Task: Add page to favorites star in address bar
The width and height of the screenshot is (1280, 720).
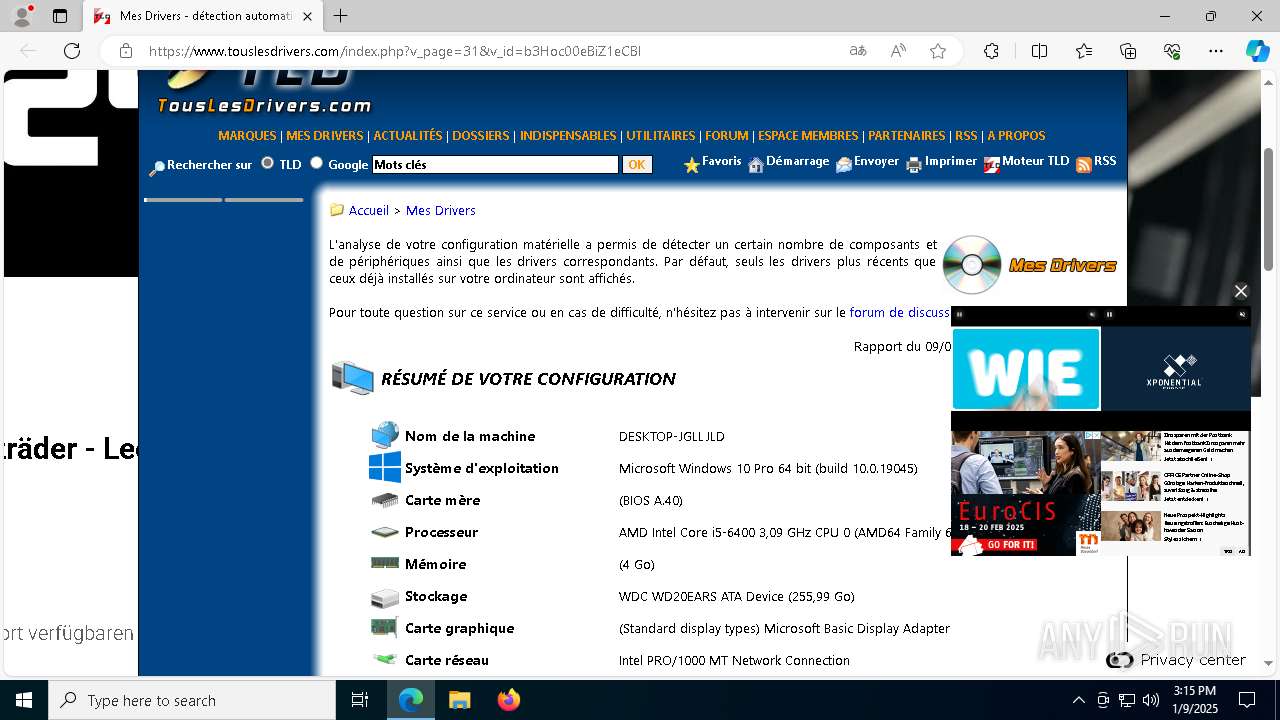Action: tap(938, 51)
